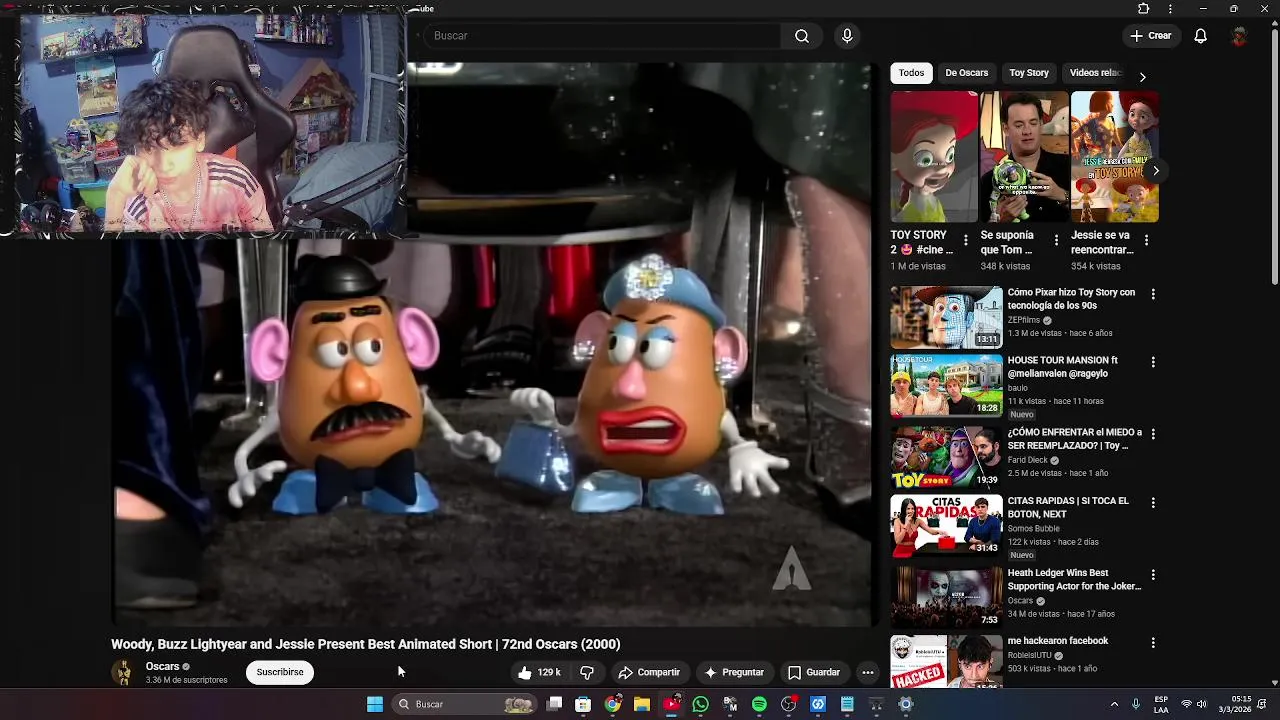The width and height of the screenshot is (1280, 720).
Task: Click the search magnifier button on YouTube
Action: coord(802,36)
